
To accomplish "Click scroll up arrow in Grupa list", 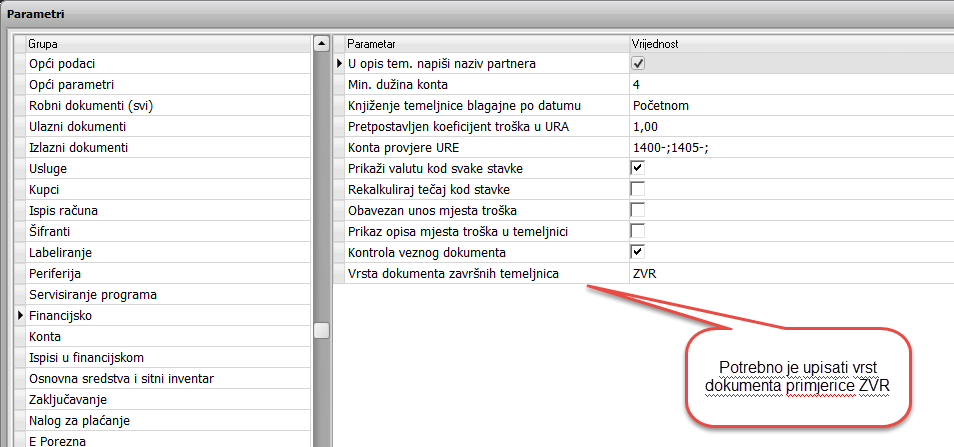I will tap(321, 44).
